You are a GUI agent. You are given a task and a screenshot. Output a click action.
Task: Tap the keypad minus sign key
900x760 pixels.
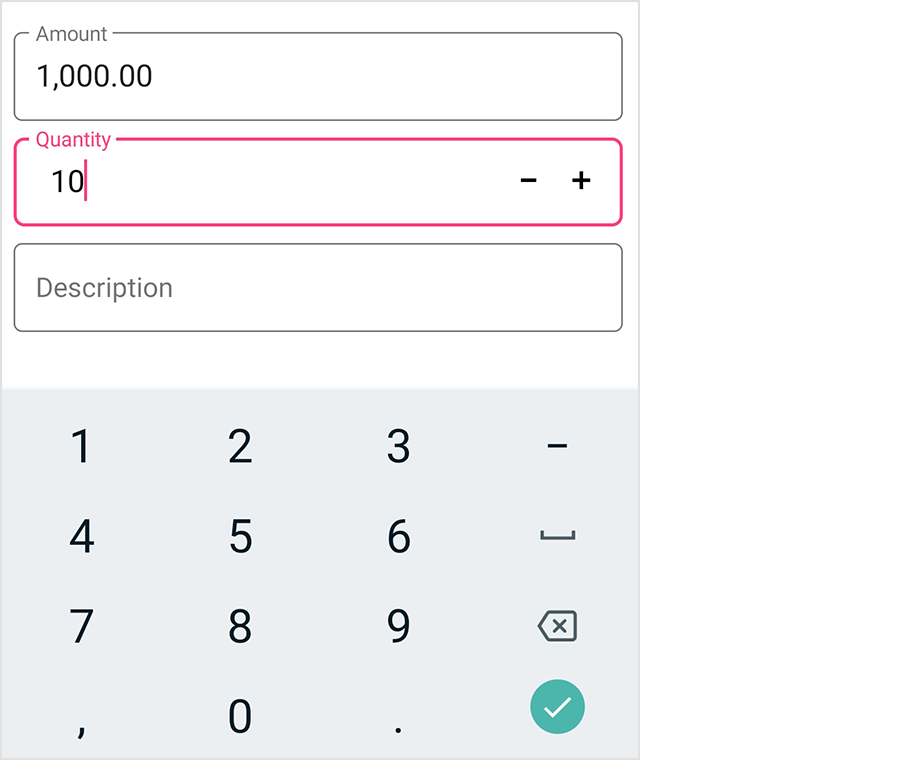tap(557, 447)
